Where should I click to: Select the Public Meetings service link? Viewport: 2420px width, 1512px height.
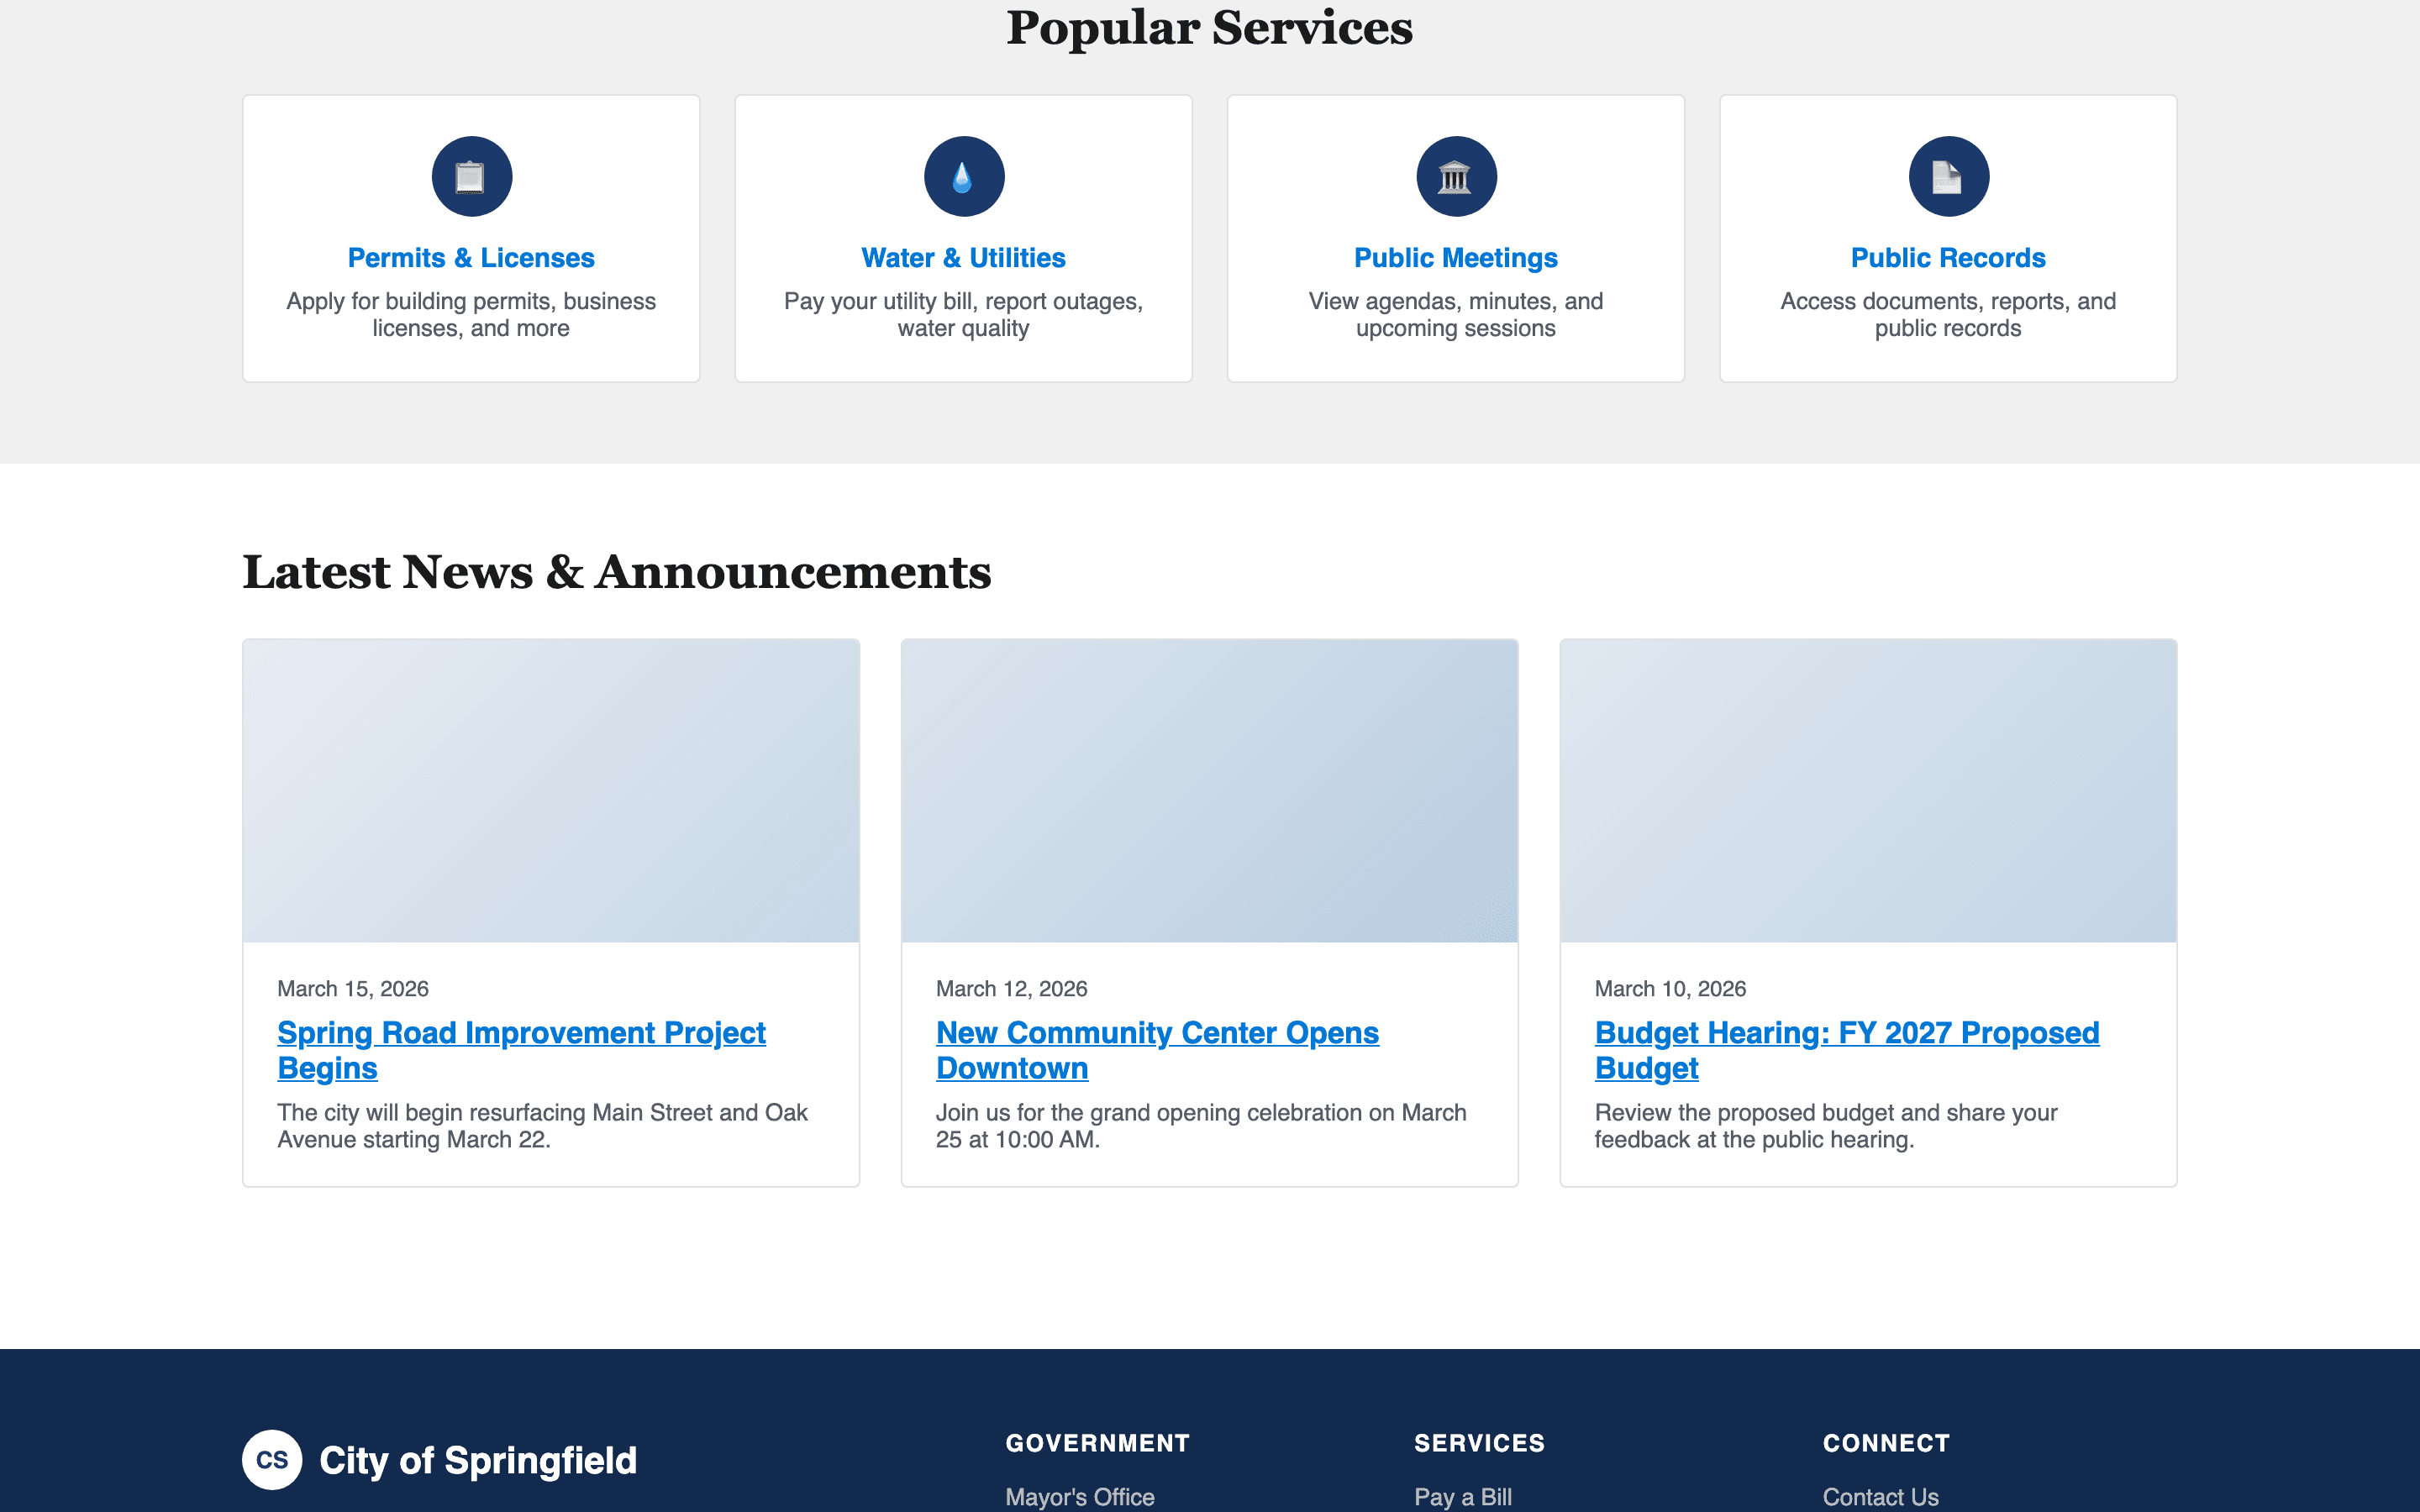point(1456,257)
